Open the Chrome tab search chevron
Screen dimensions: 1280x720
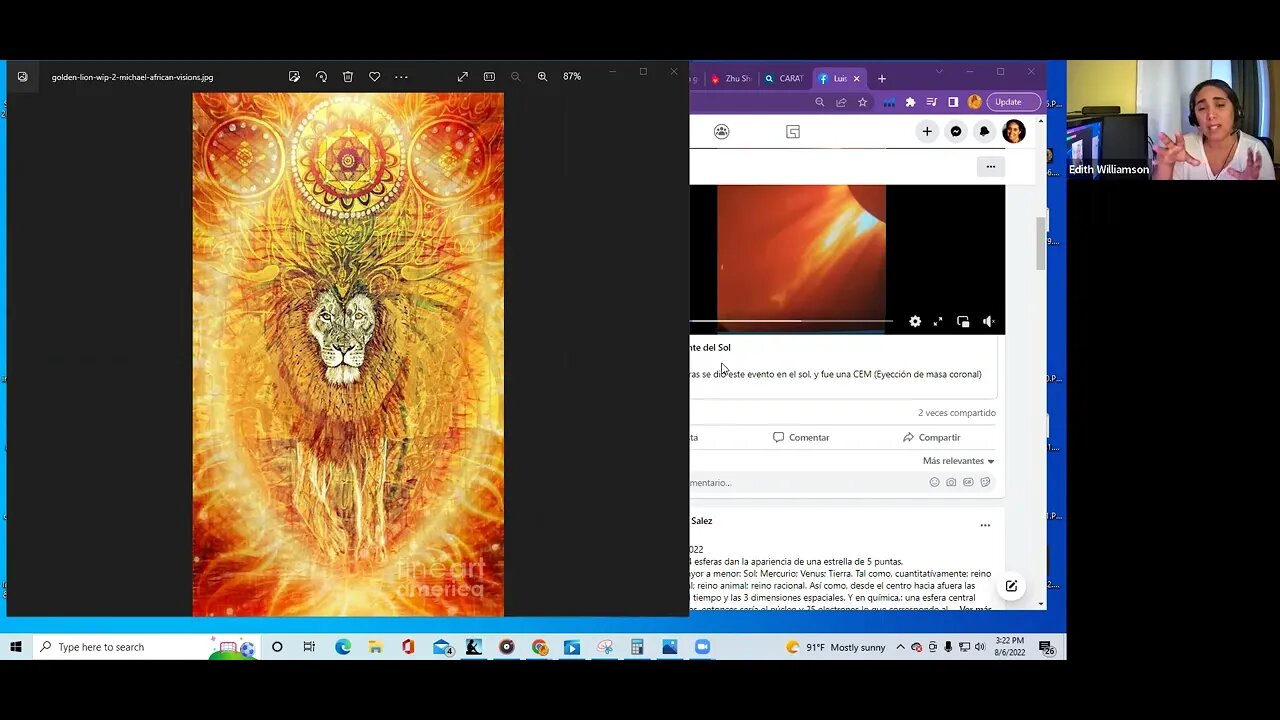click(x=939, y=72)
